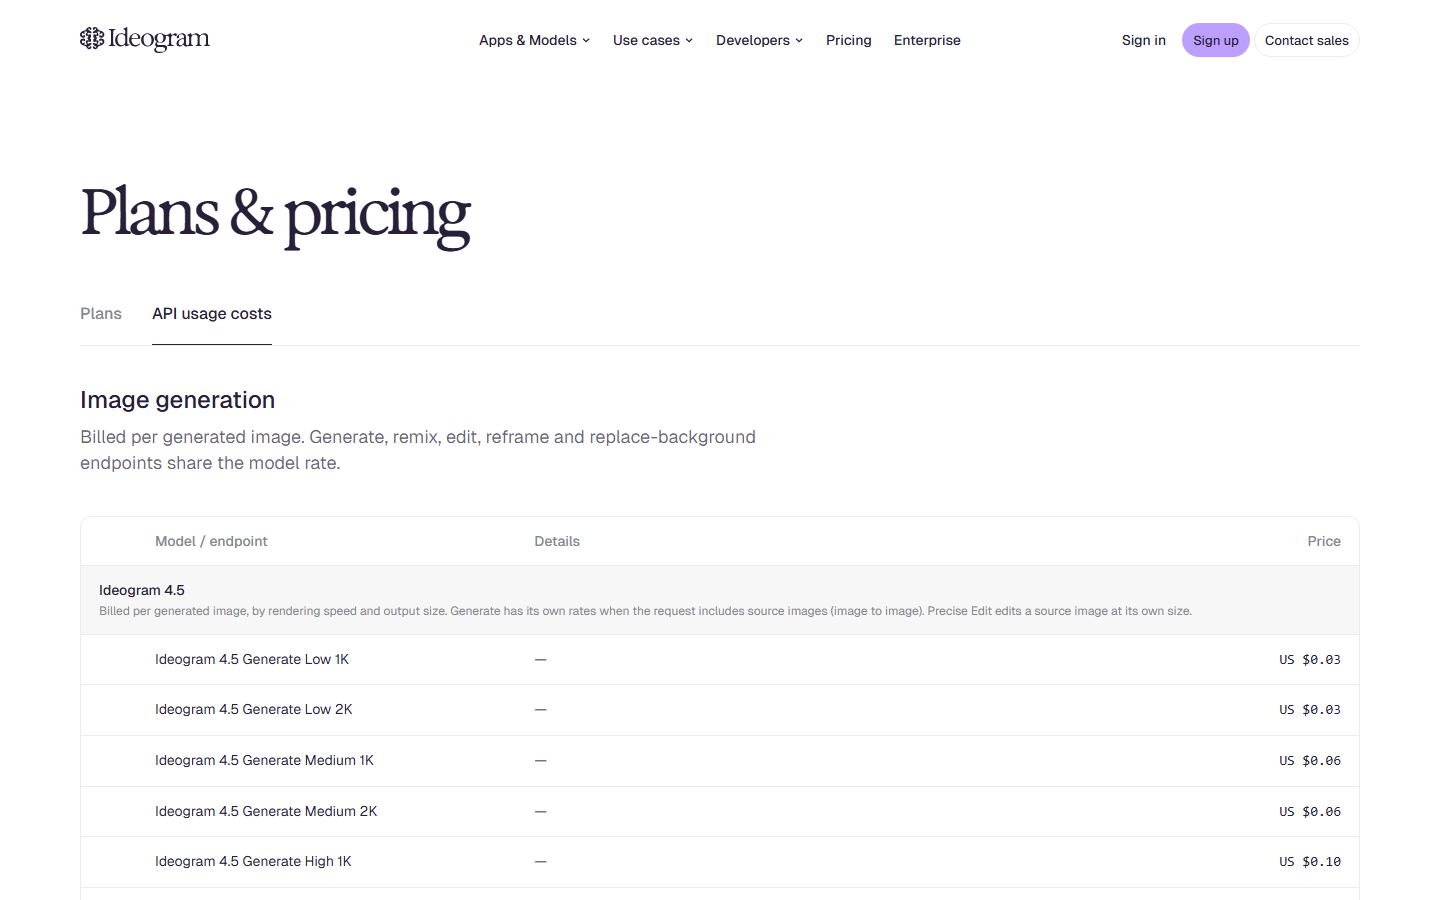
Task: Click the Sign up button
Action: point(1215,40)
